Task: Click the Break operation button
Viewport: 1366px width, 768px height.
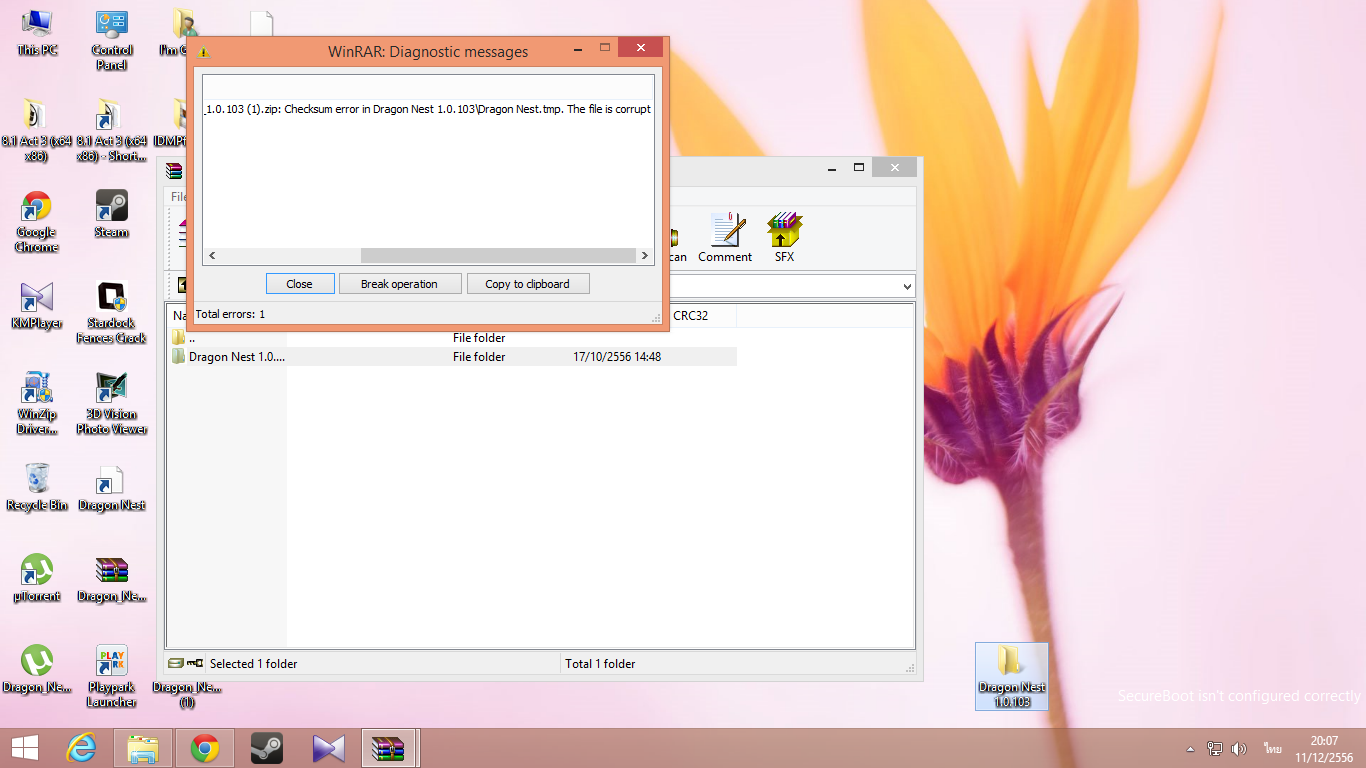Action: (x=400, y=284)
